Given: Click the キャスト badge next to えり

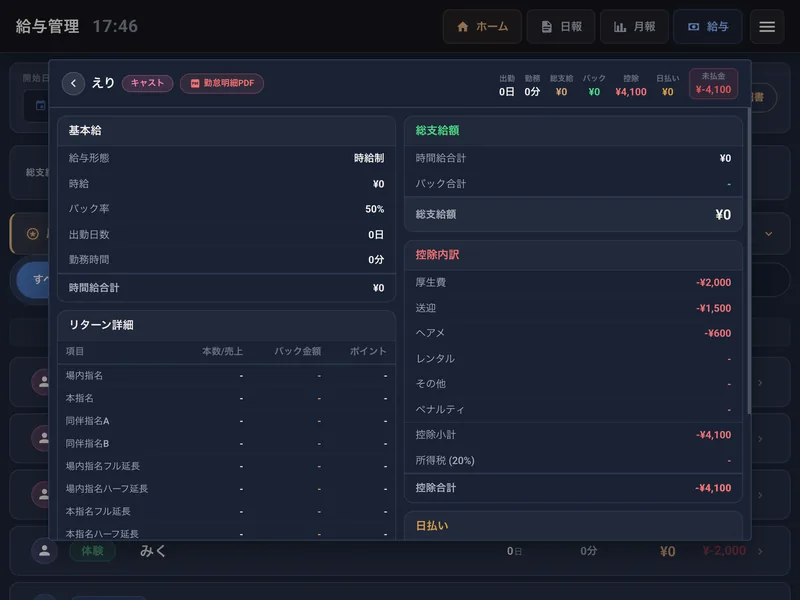Looking at the screenshot, I should click(148, 84).
